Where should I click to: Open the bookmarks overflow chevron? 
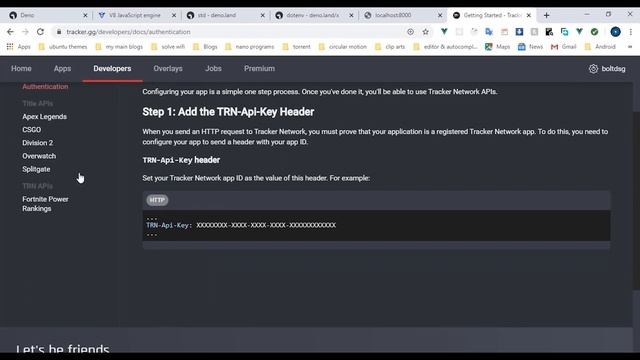(x=630, y=47)
